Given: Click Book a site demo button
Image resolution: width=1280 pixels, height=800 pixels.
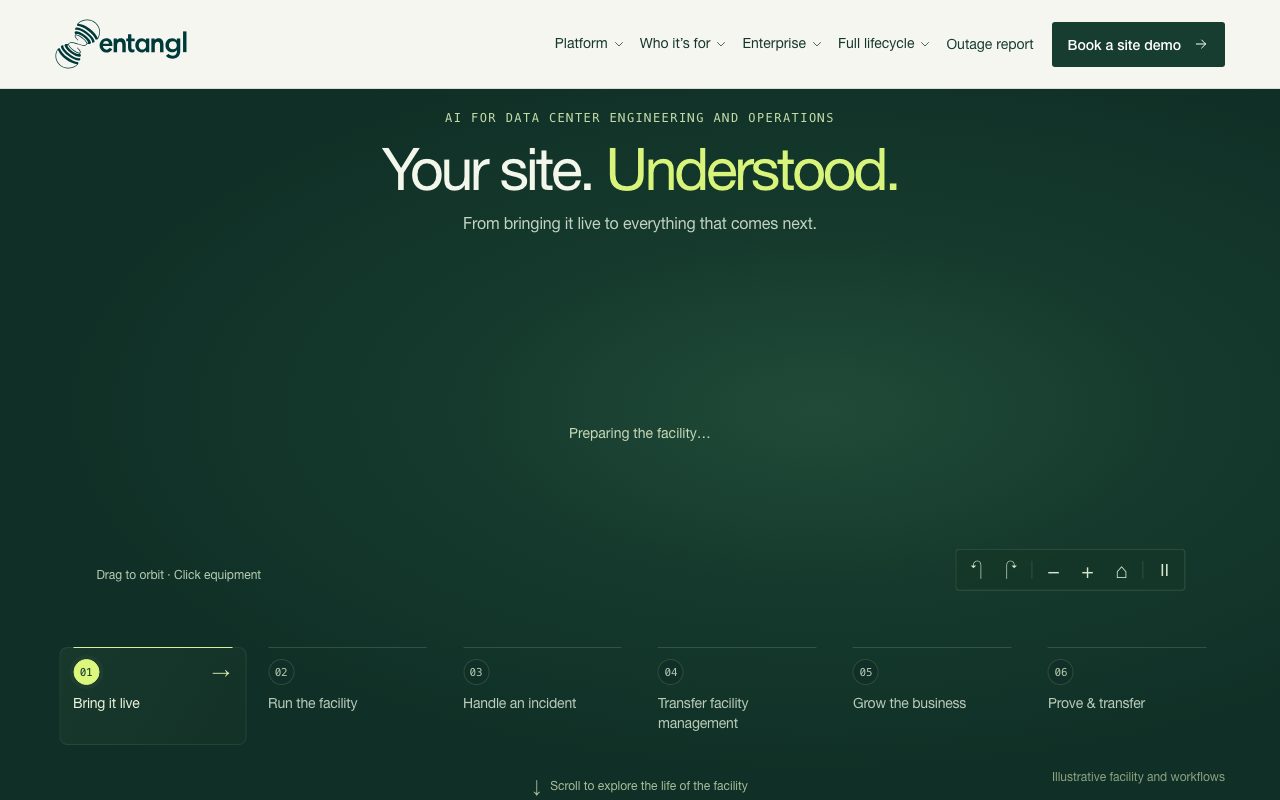Looking at the screenshot, I should coord(1138,44).
